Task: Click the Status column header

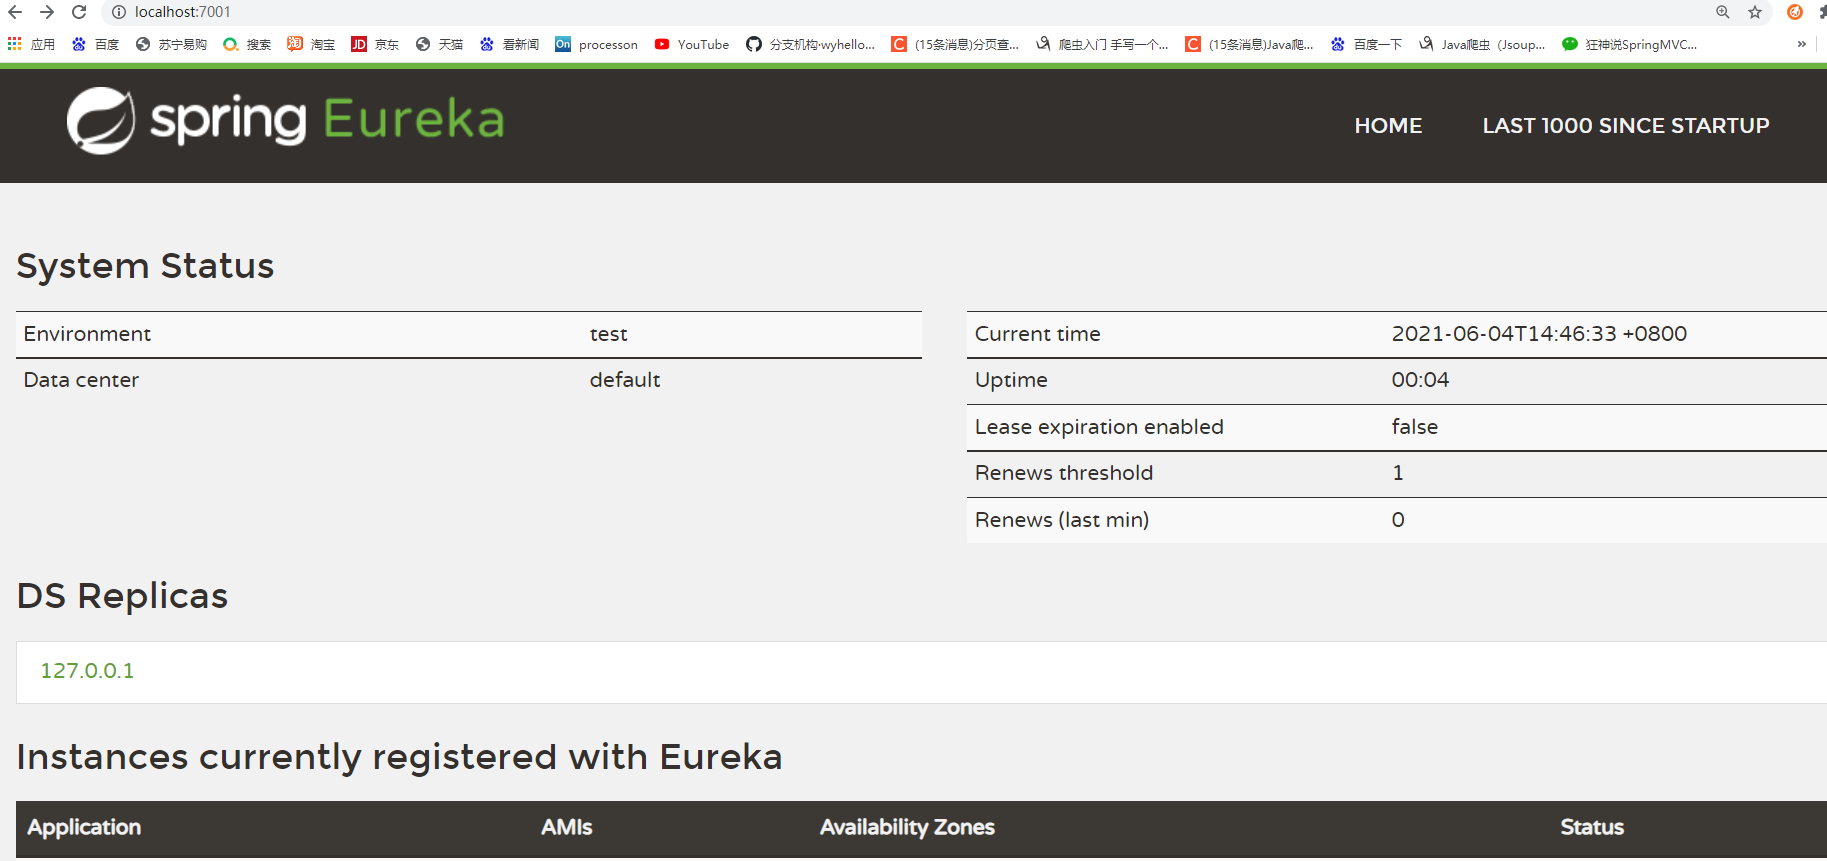Action: click(1592, 827)
